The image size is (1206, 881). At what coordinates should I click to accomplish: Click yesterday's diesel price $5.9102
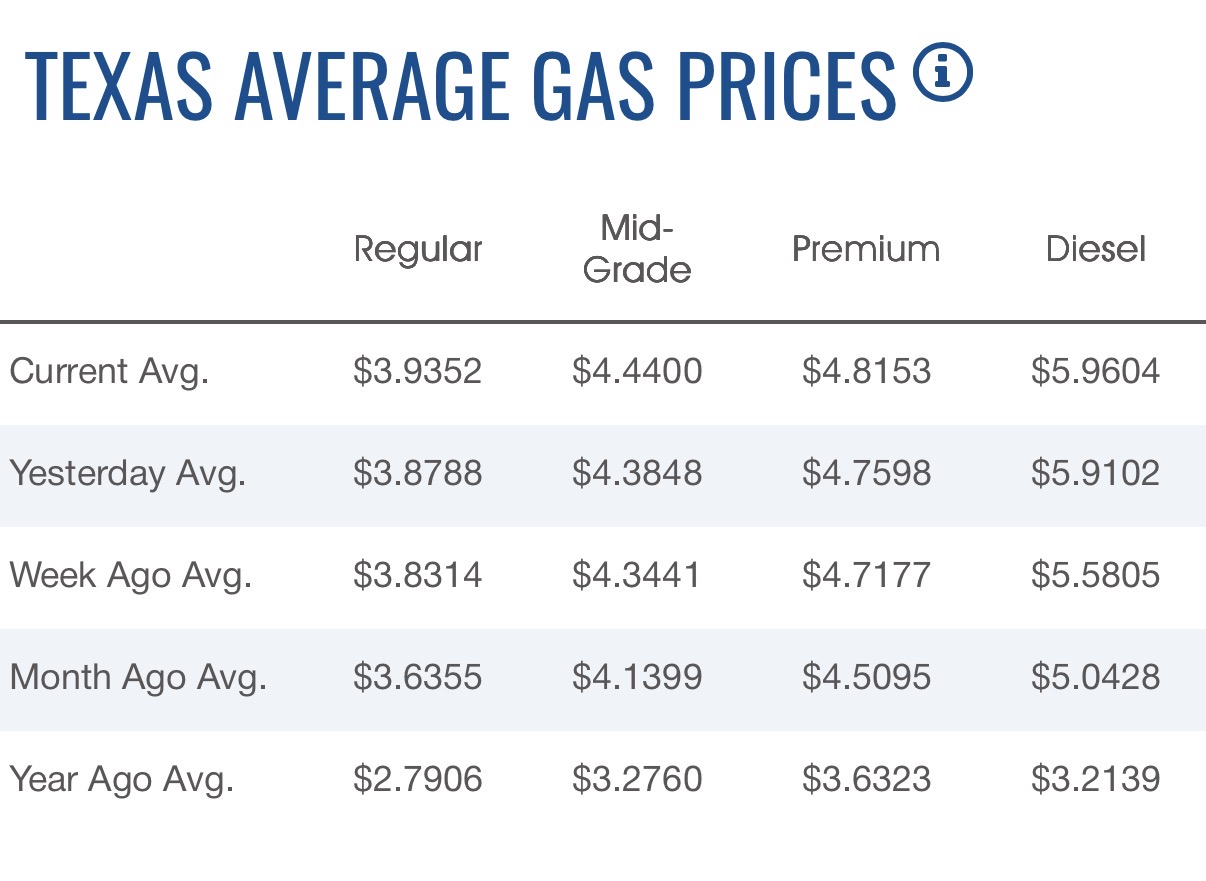tap(1096, 474)
